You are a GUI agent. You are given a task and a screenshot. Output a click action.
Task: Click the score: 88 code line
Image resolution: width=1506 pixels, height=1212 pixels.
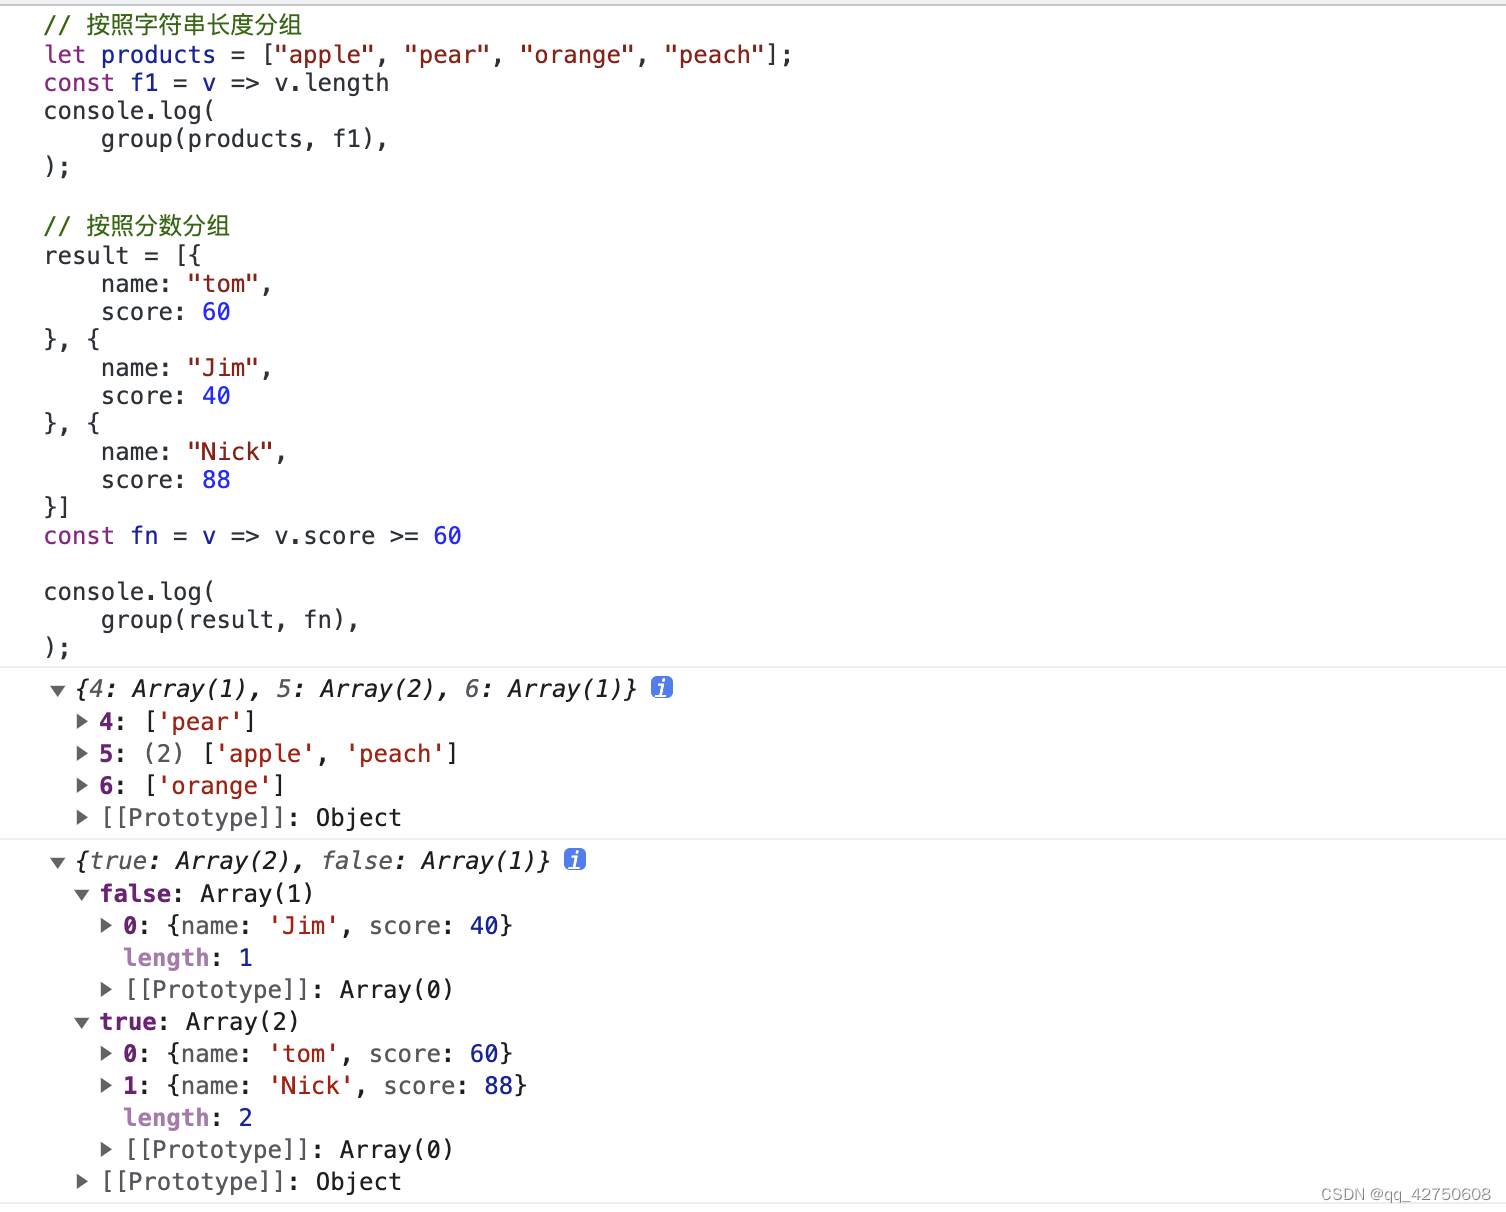coord(166,480)
